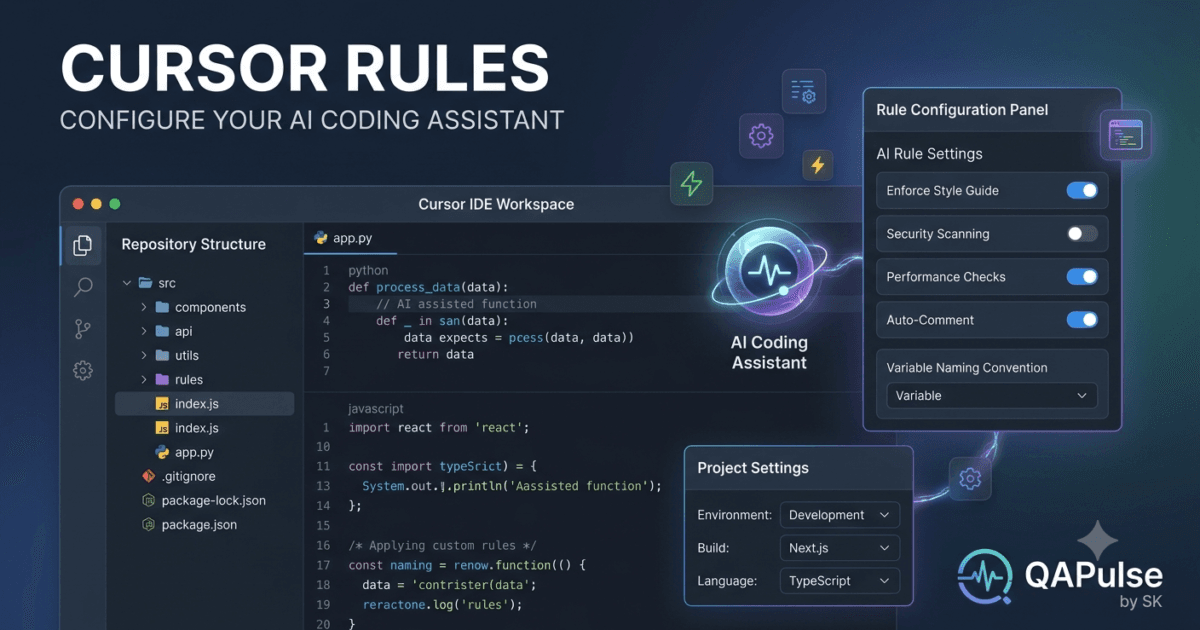Click the Cursor IDE Workspace window title
This screenshot has height=630, width=1200.
pyautogui.click(x=496, y=204)
